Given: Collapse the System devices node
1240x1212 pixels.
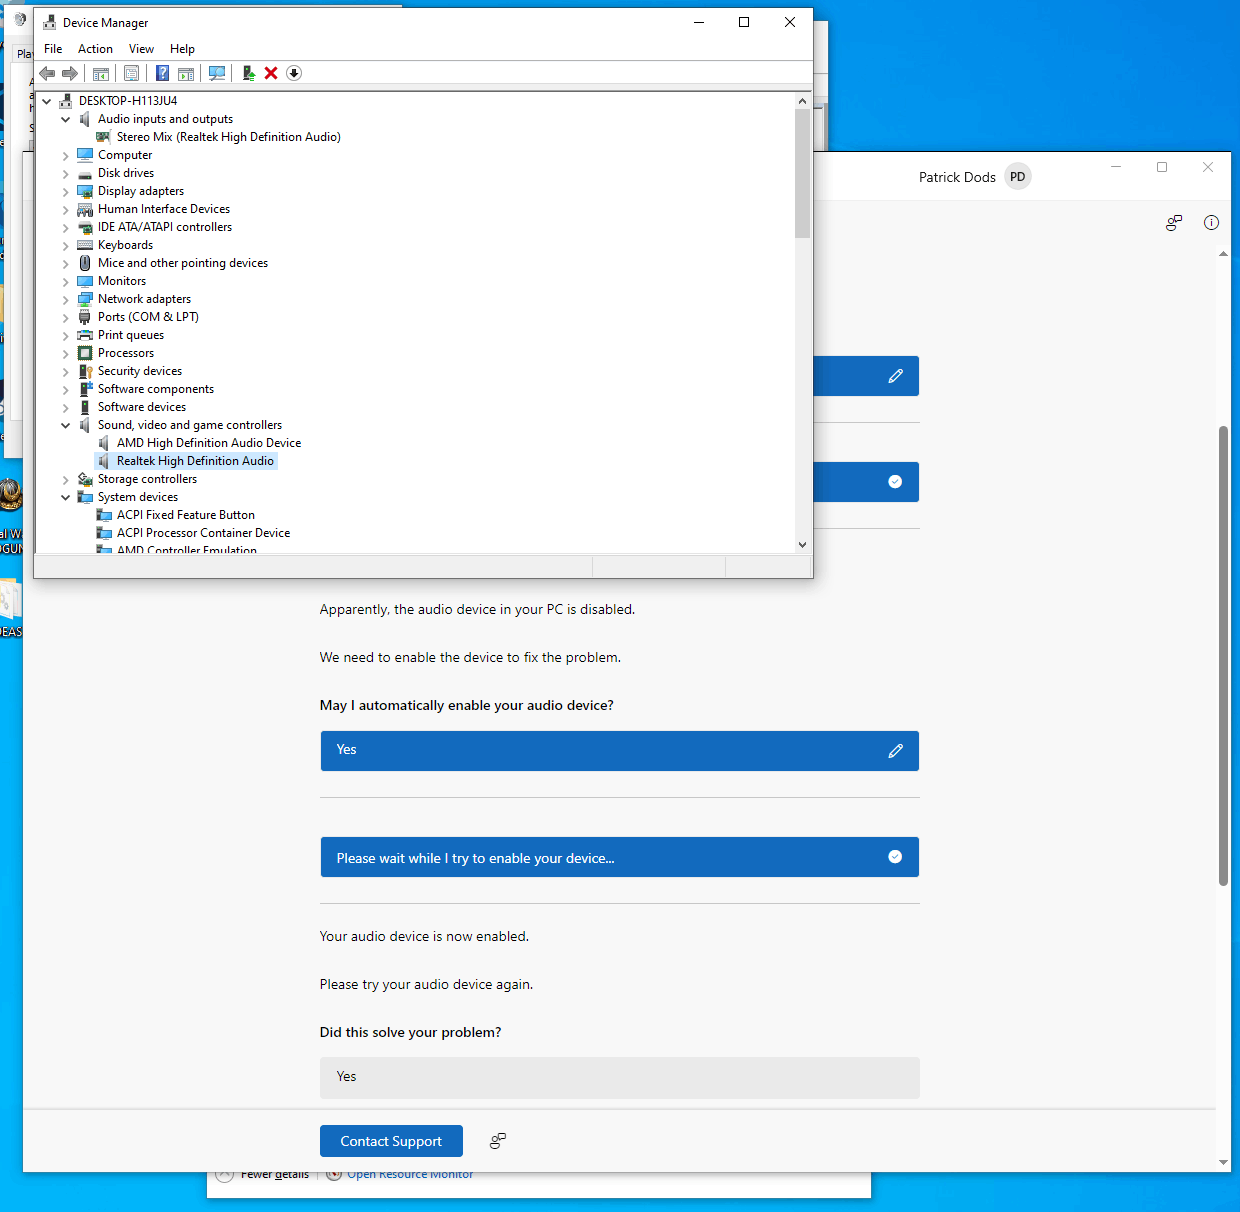Looking at the screenshot, I should click(66, 497).
